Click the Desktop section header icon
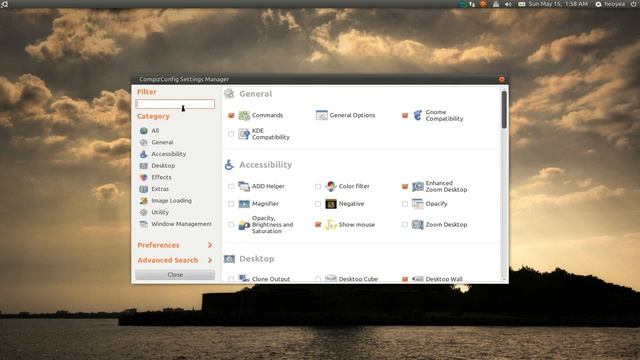640x360 pixels. click(229, 259)
